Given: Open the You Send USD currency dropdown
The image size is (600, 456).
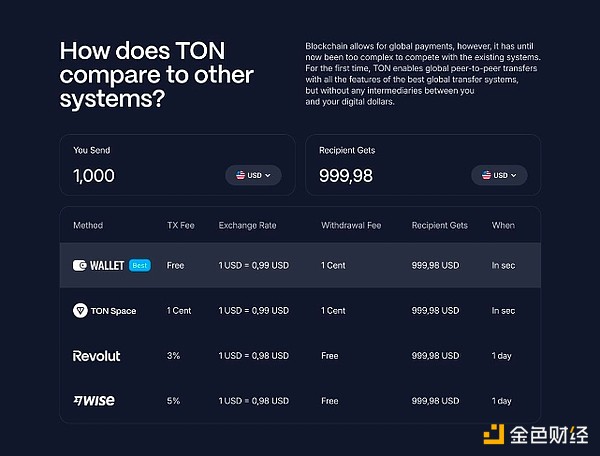Looking at the screenshot, I should 254,175.
